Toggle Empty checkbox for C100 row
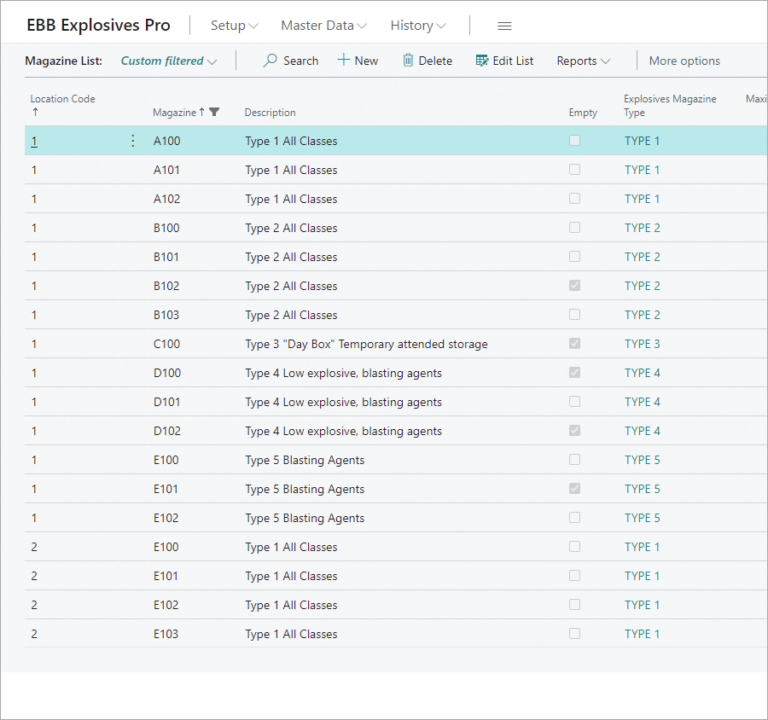Viewport: 768px width, 720px height. pyautogui.click(x=575, y=343)
